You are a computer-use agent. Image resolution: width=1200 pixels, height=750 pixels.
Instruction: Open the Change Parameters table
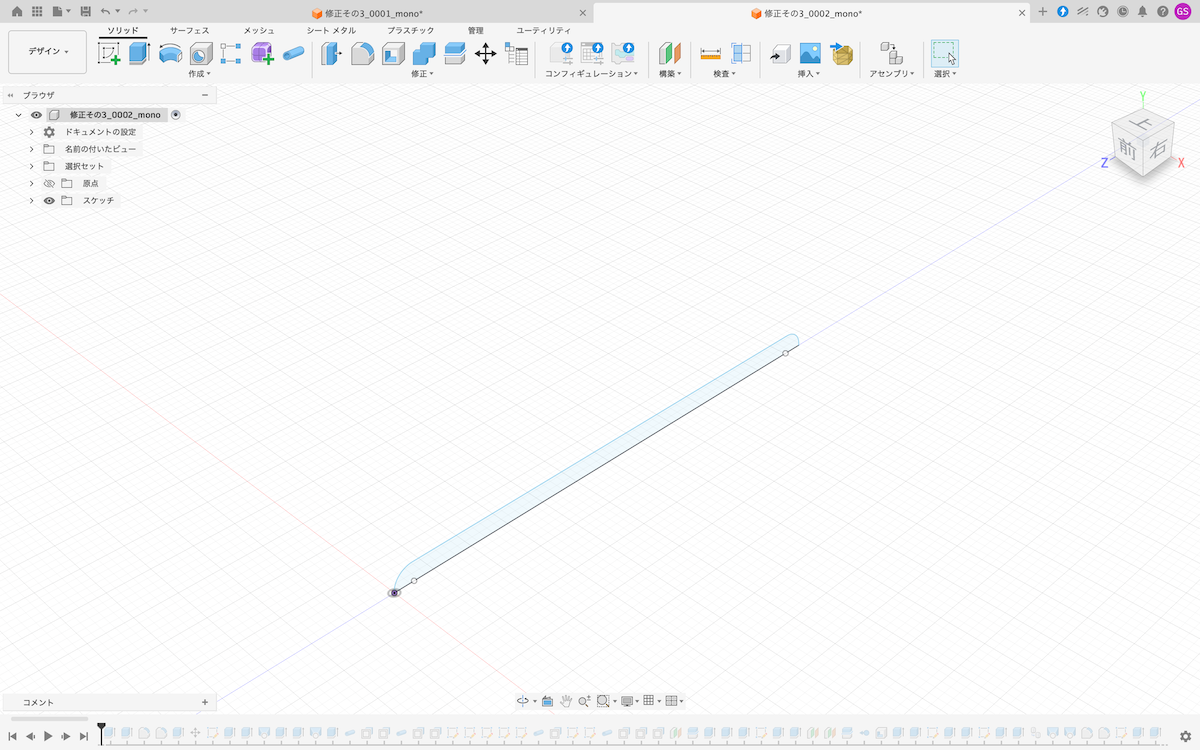(516, 53)
